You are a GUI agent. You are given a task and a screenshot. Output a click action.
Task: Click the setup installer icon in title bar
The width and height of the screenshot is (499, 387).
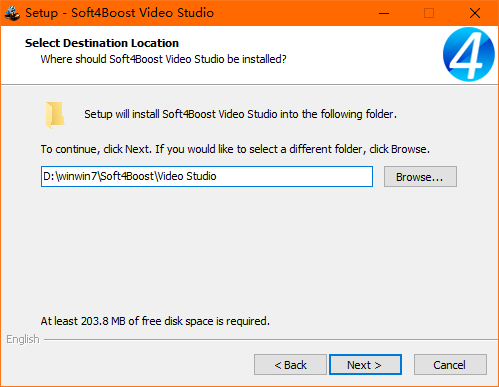tap(13, 13)
